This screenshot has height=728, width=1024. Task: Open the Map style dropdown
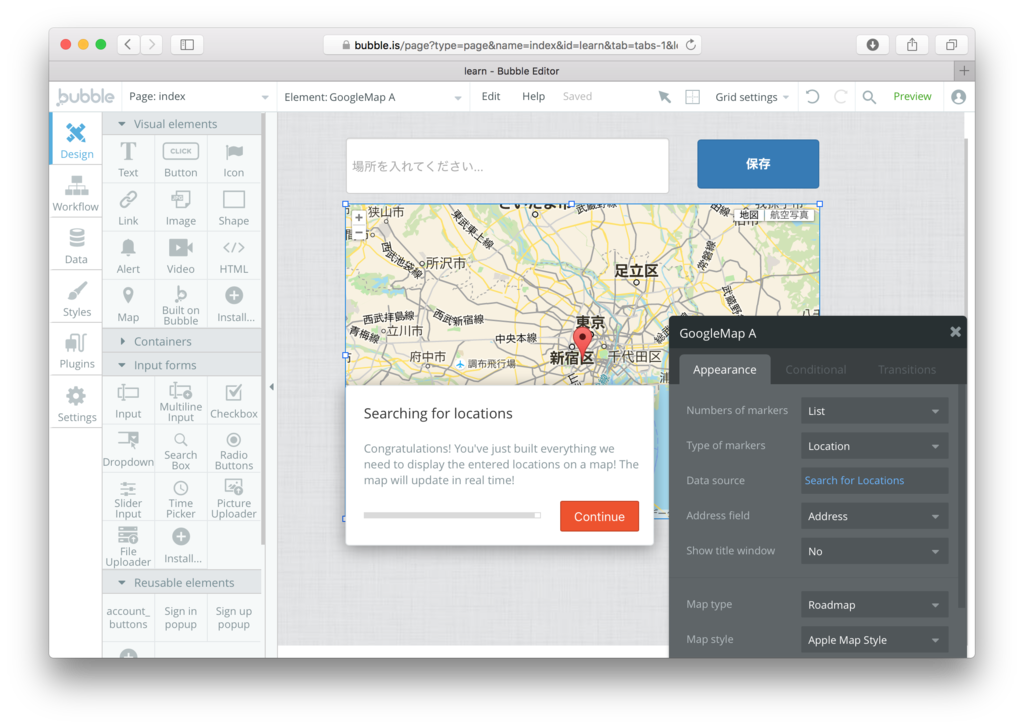[874, 640]
